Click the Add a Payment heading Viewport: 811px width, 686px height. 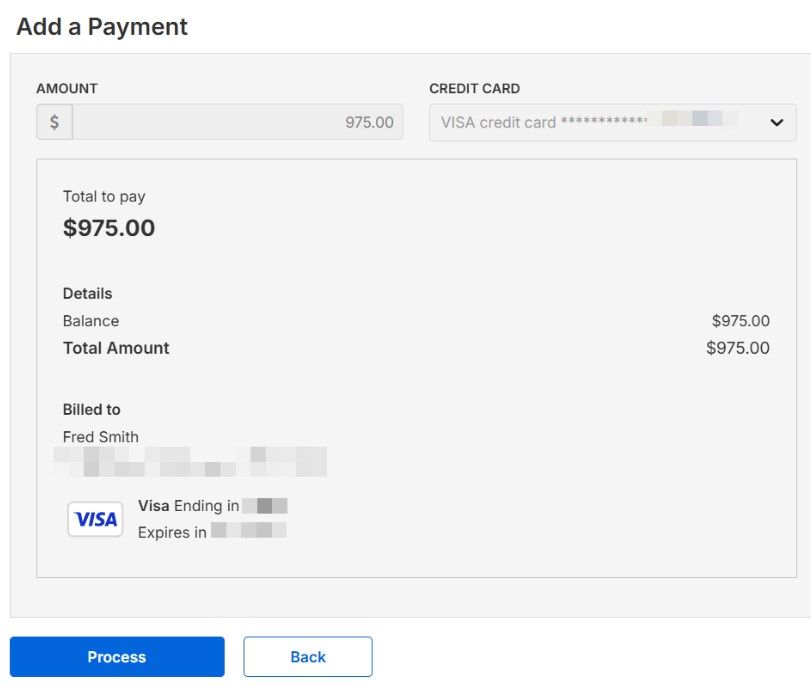pyautogui.click(x=102, y=27)
